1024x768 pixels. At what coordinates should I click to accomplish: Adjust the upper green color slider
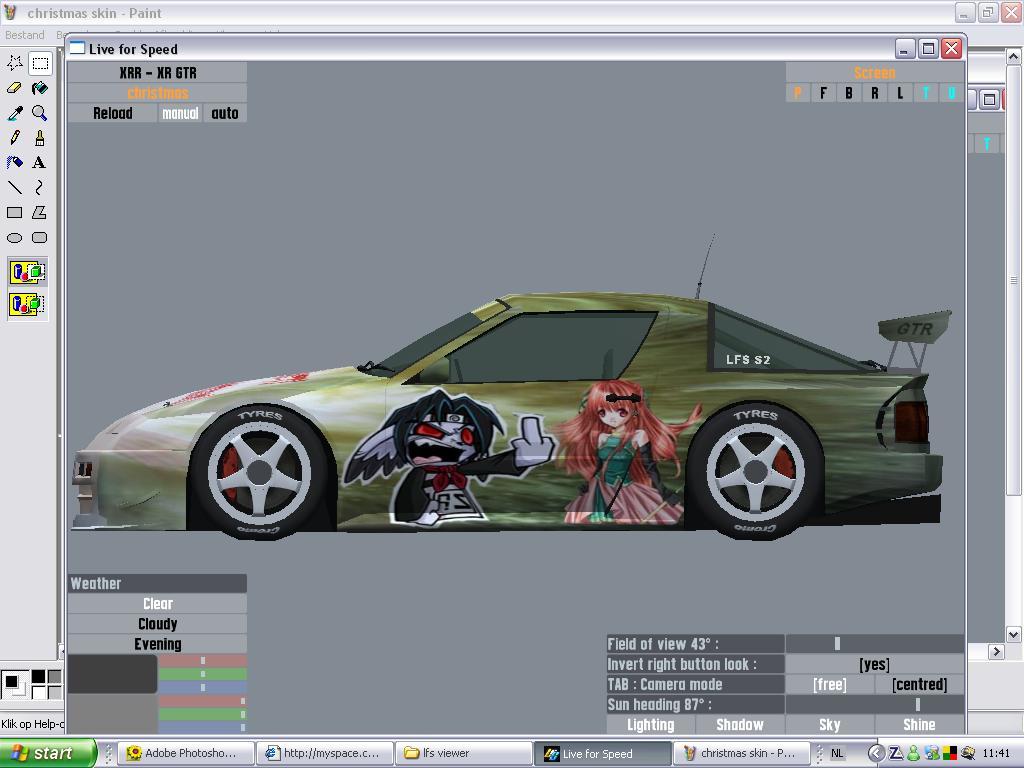pyautogui.click(x=202, y=674)
